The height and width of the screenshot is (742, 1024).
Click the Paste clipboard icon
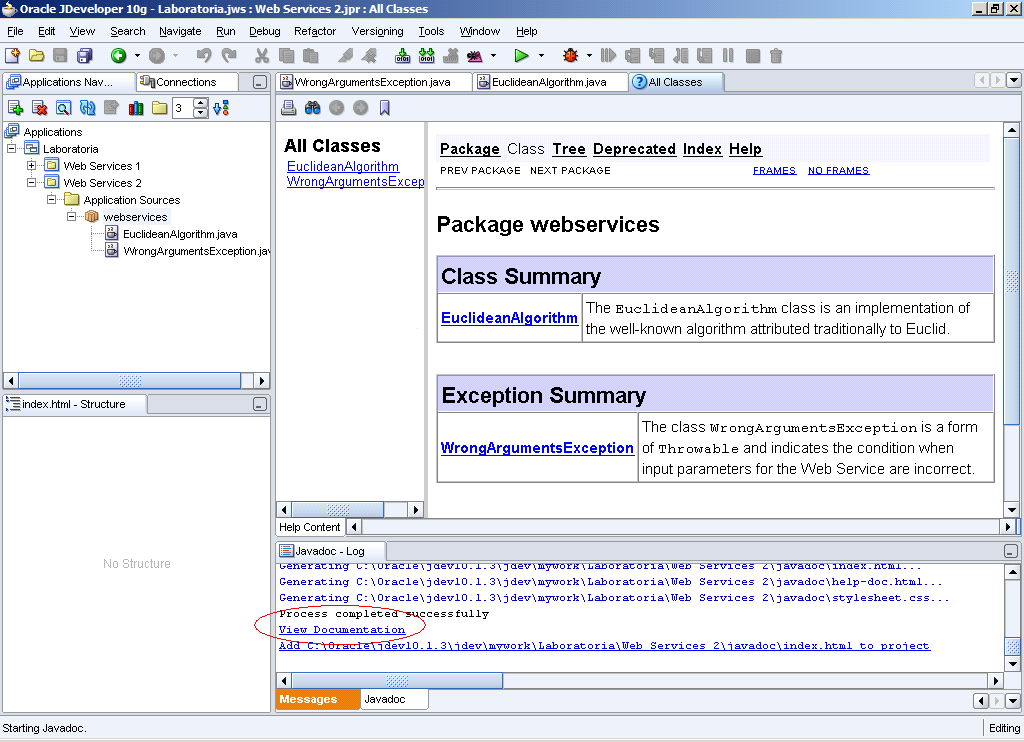(x=311, y=56)
